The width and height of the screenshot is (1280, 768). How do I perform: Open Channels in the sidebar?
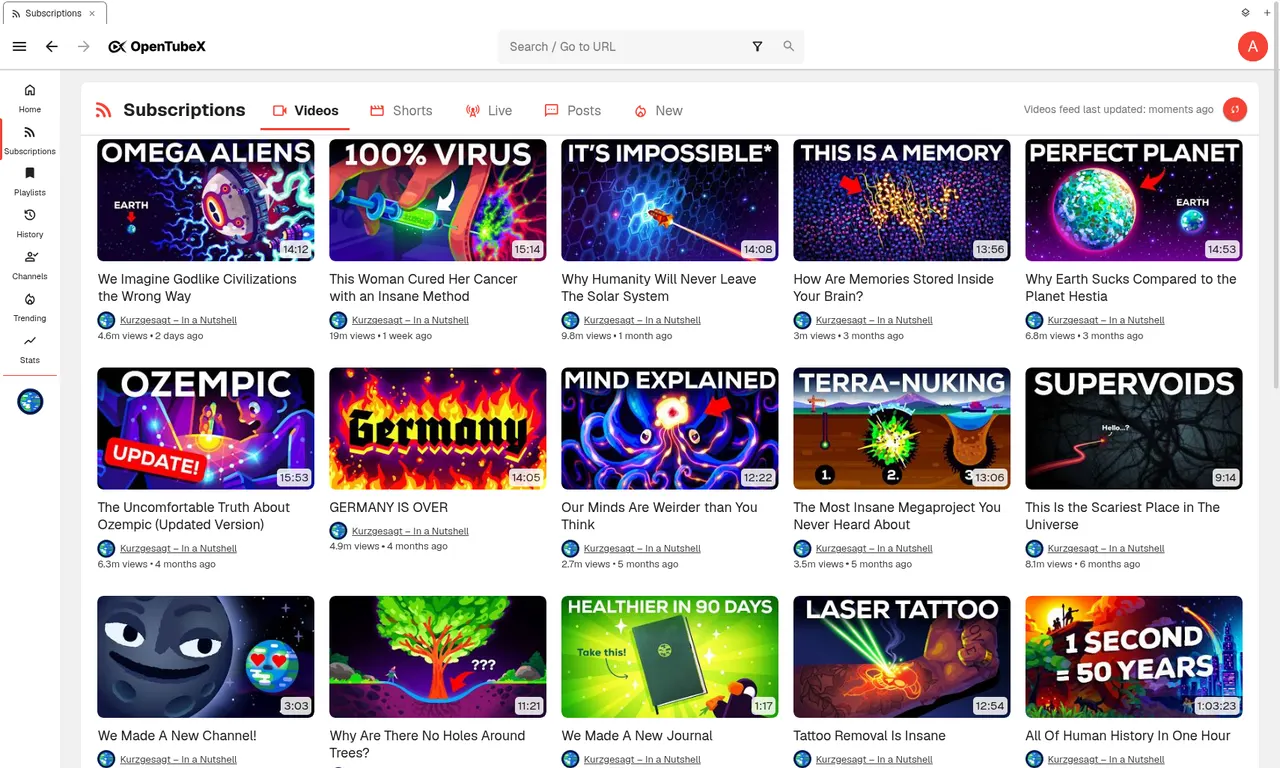[x=30, y=264]
